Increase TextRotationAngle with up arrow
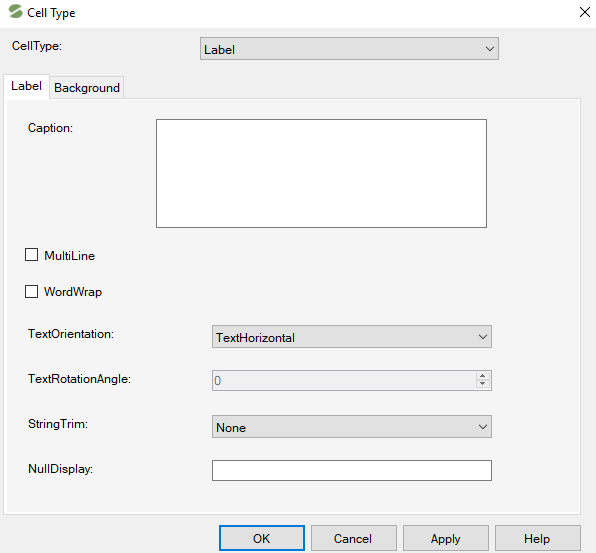The height and width of the screenshot is (553, 596). [x=483, y=376]
